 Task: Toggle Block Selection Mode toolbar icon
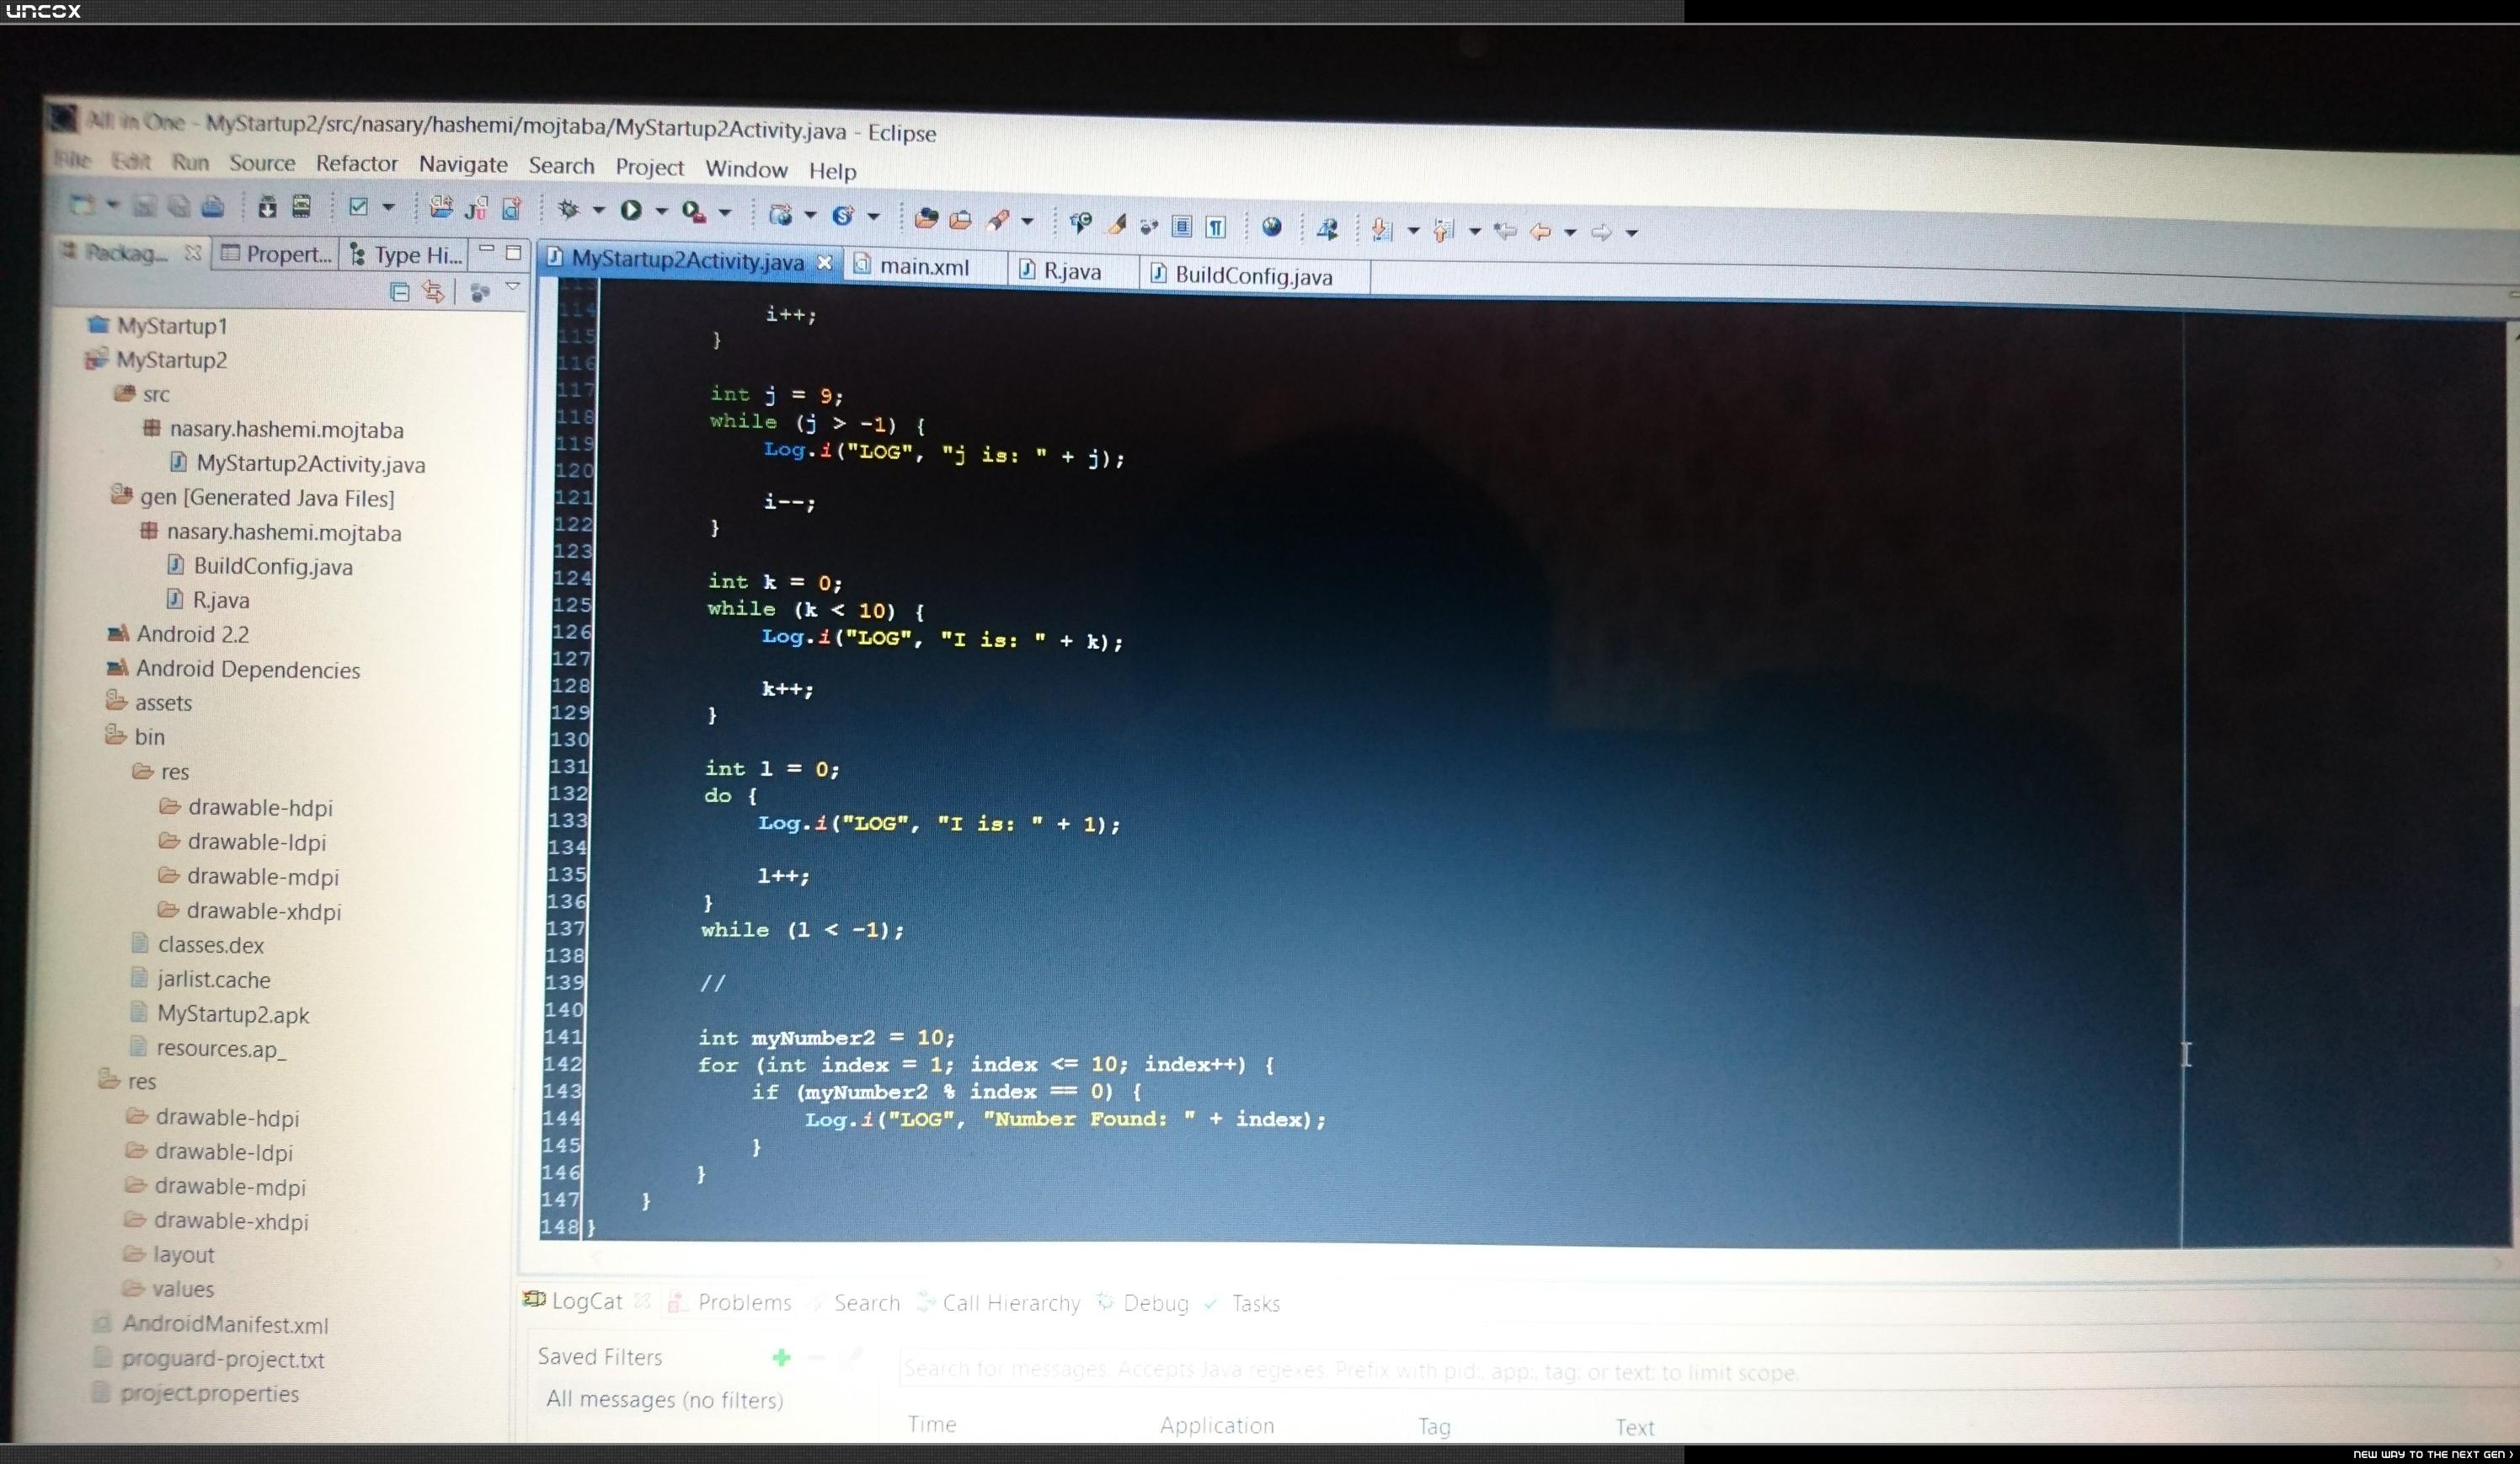1182,226
